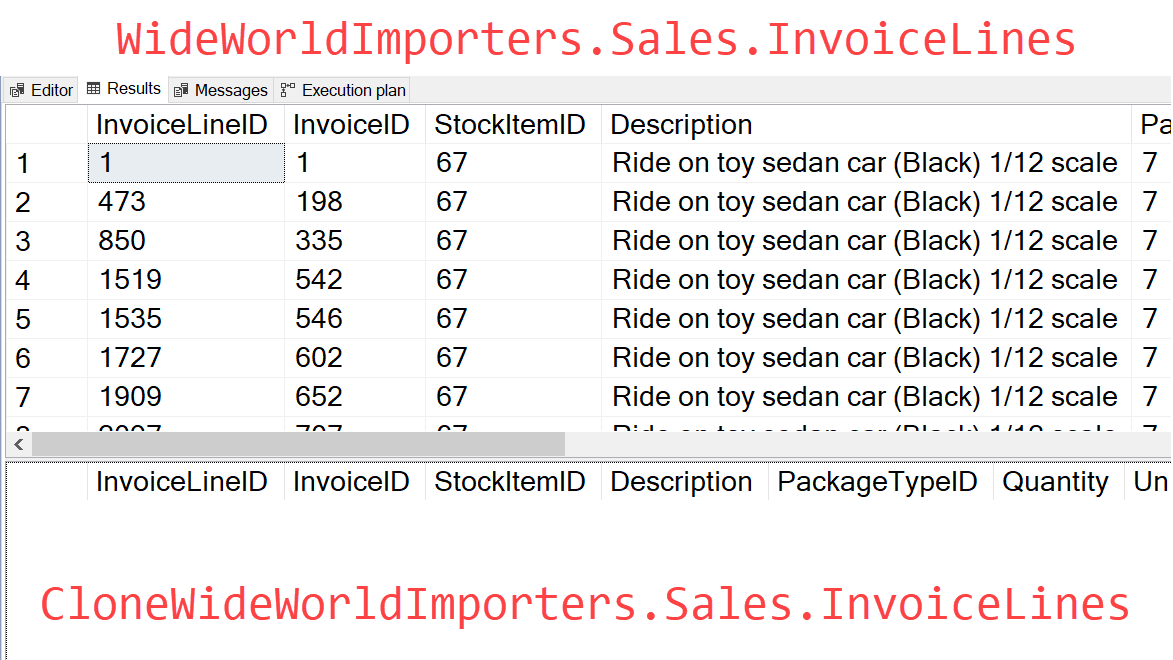Click the Results grid icon

coord(94,88)
